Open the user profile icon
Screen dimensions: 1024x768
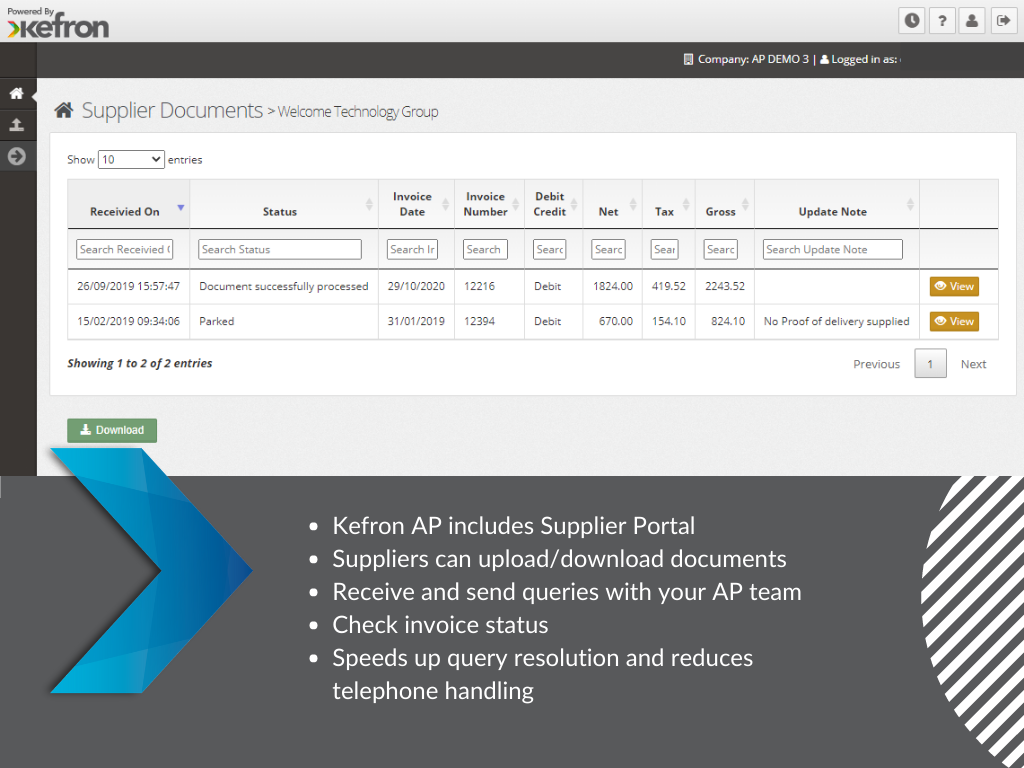tap(972, 21)
